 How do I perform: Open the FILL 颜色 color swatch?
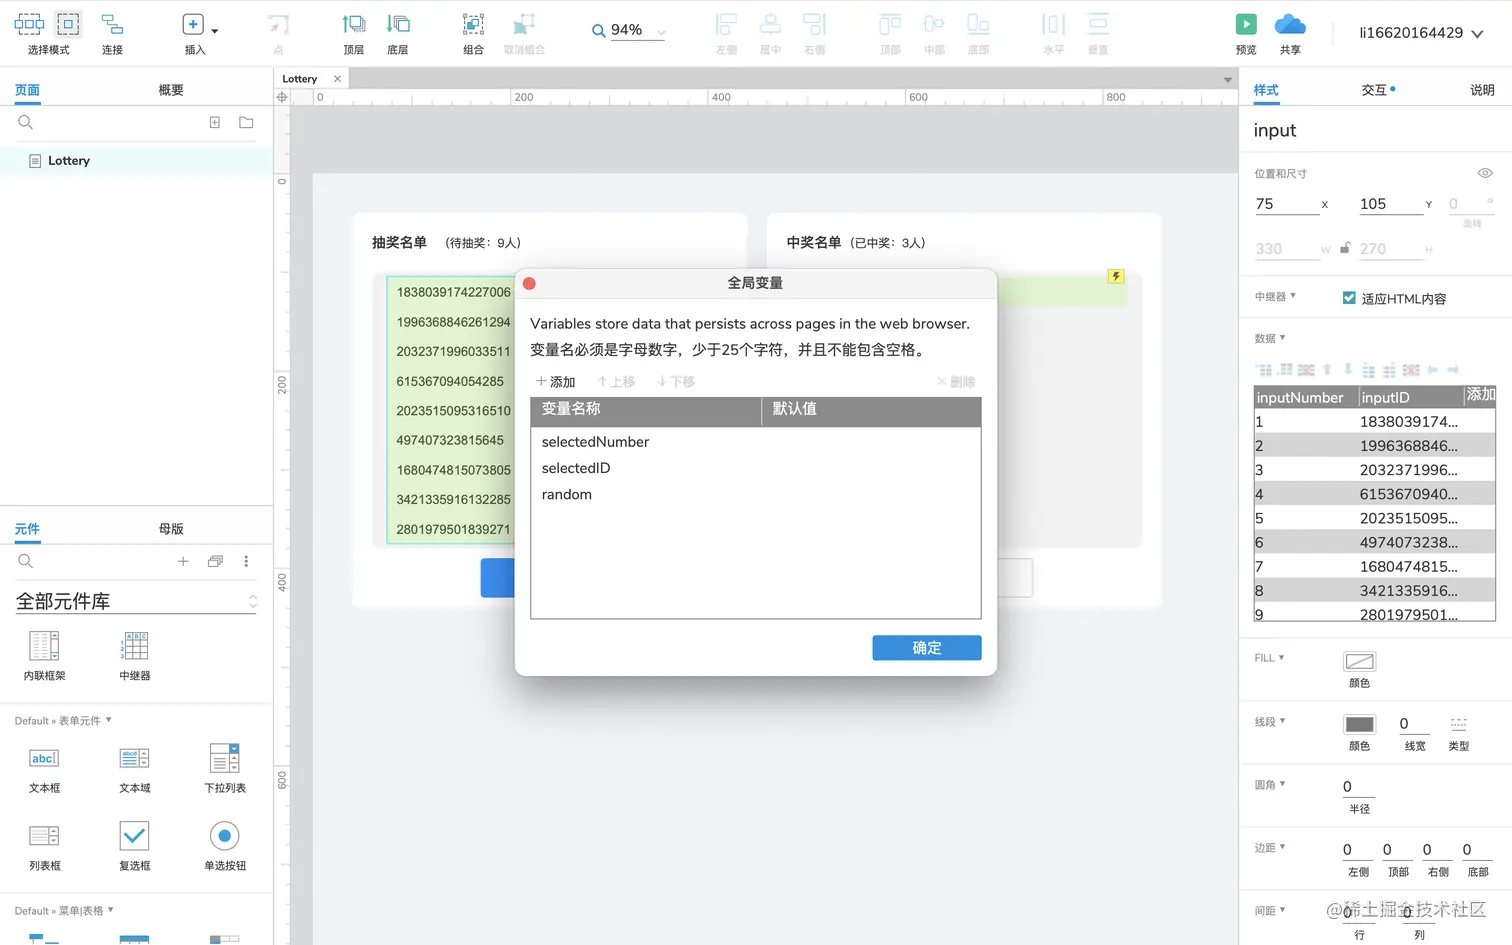pos(1359,661)
